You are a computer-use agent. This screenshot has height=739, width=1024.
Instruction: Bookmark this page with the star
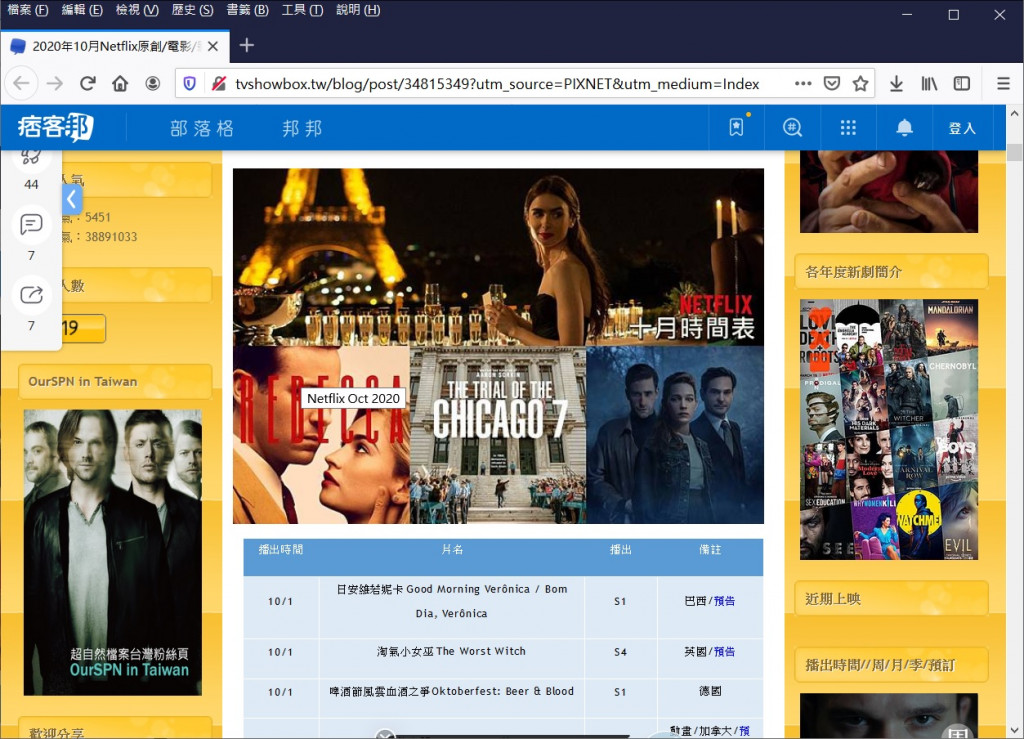point(860,84)
